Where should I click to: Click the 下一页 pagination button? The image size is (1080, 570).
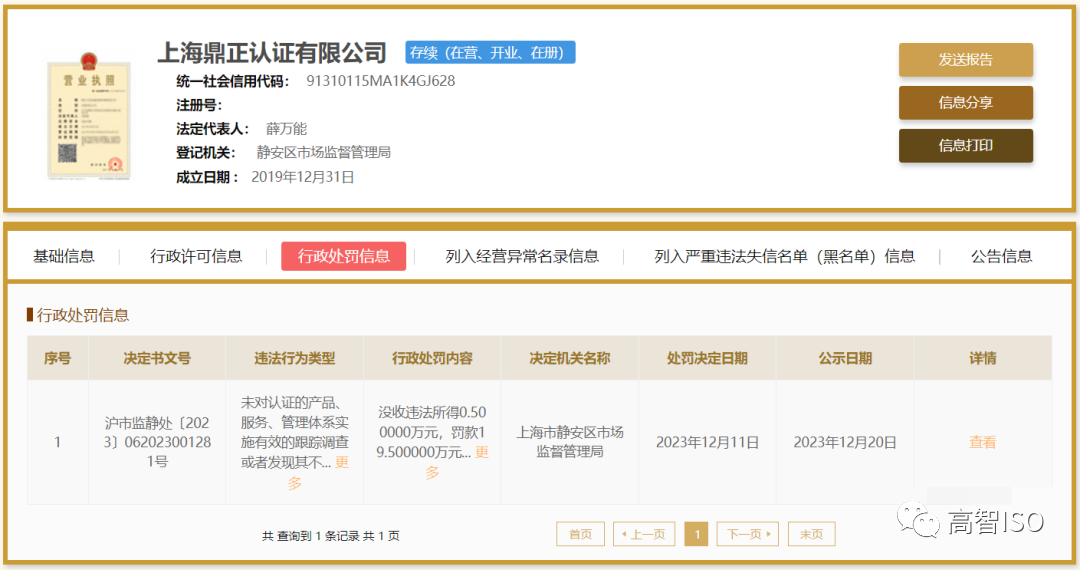[747, 534]
